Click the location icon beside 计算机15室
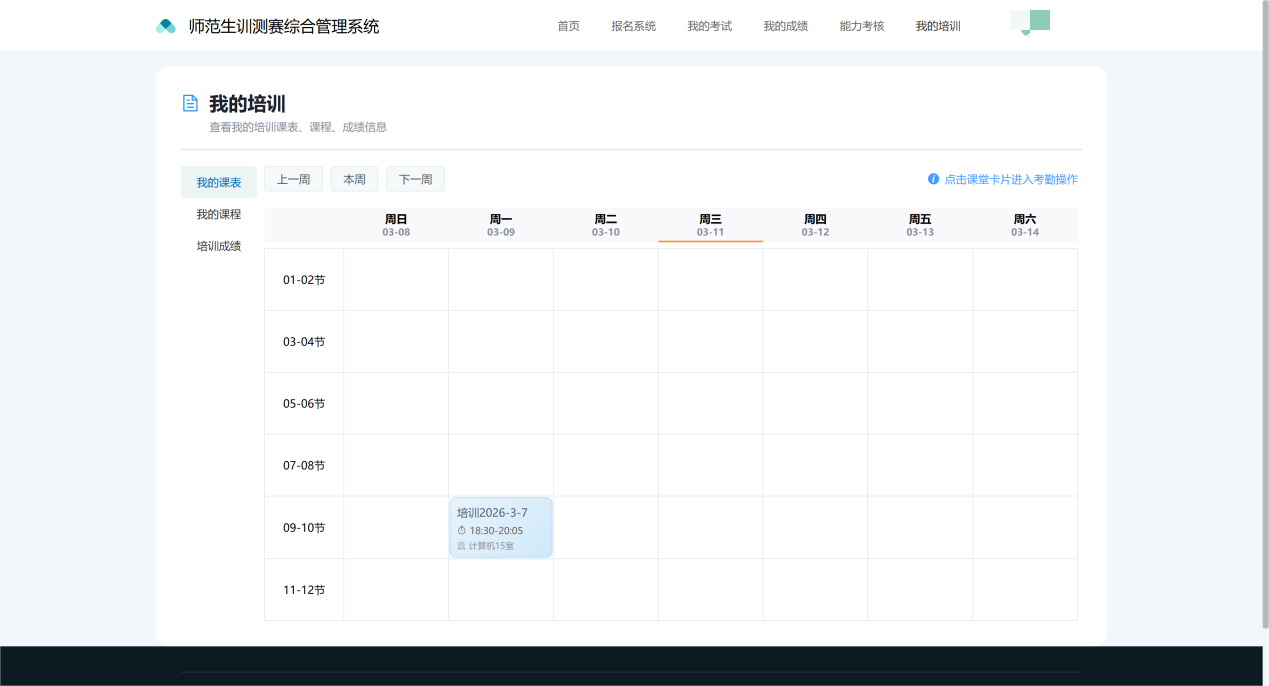The image size is (1269, 686). point(461,546)
